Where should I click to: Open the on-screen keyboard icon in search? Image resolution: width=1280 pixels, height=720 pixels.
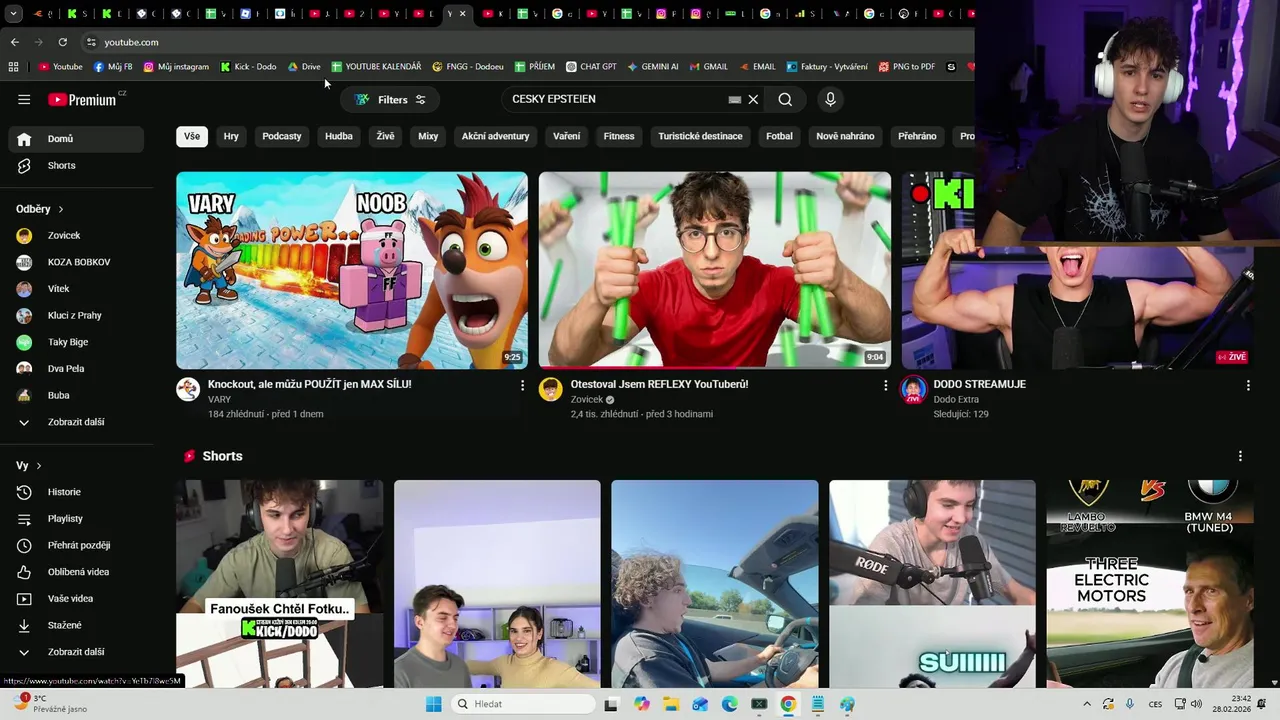coord(735,99)
